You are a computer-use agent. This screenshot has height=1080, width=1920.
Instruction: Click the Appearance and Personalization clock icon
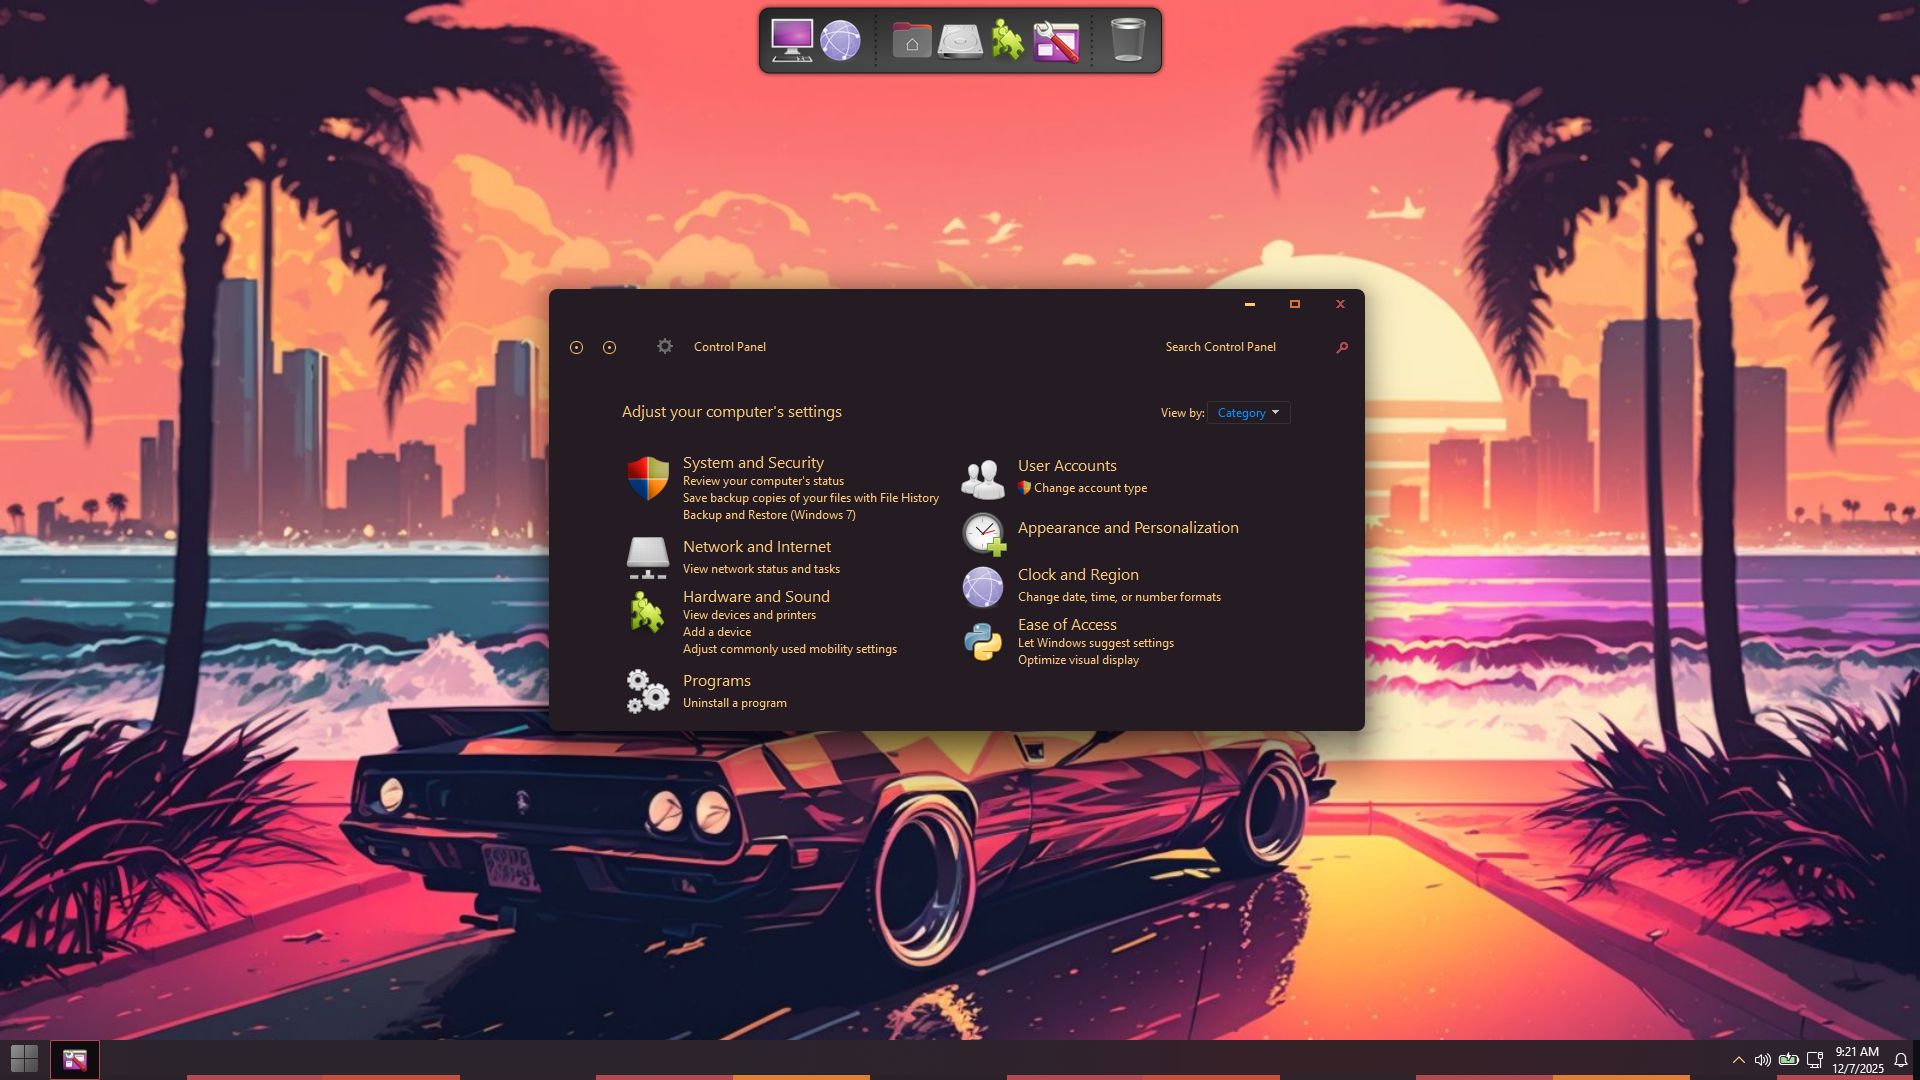[x=983, y=534]
